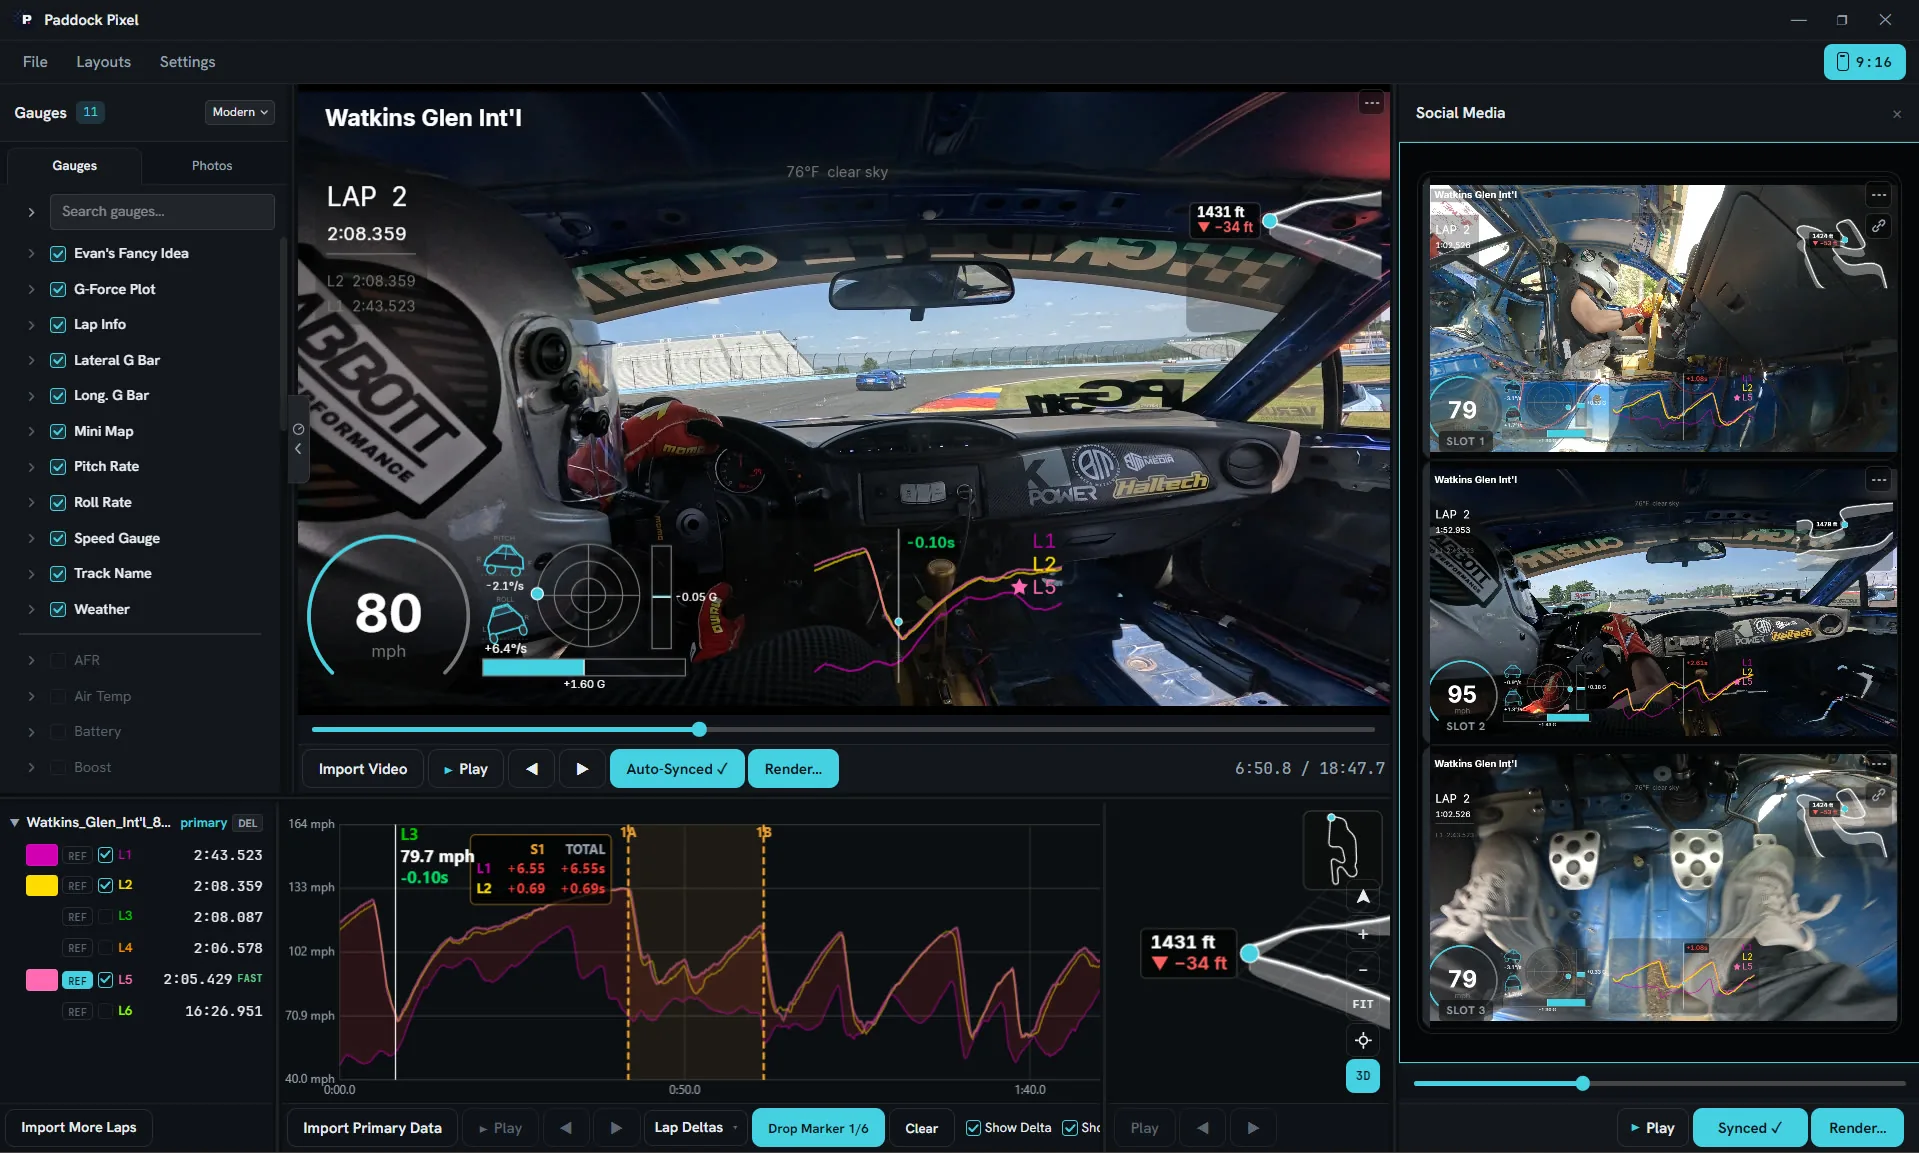Open Slot 2 thumbnail options menu

1879,480
